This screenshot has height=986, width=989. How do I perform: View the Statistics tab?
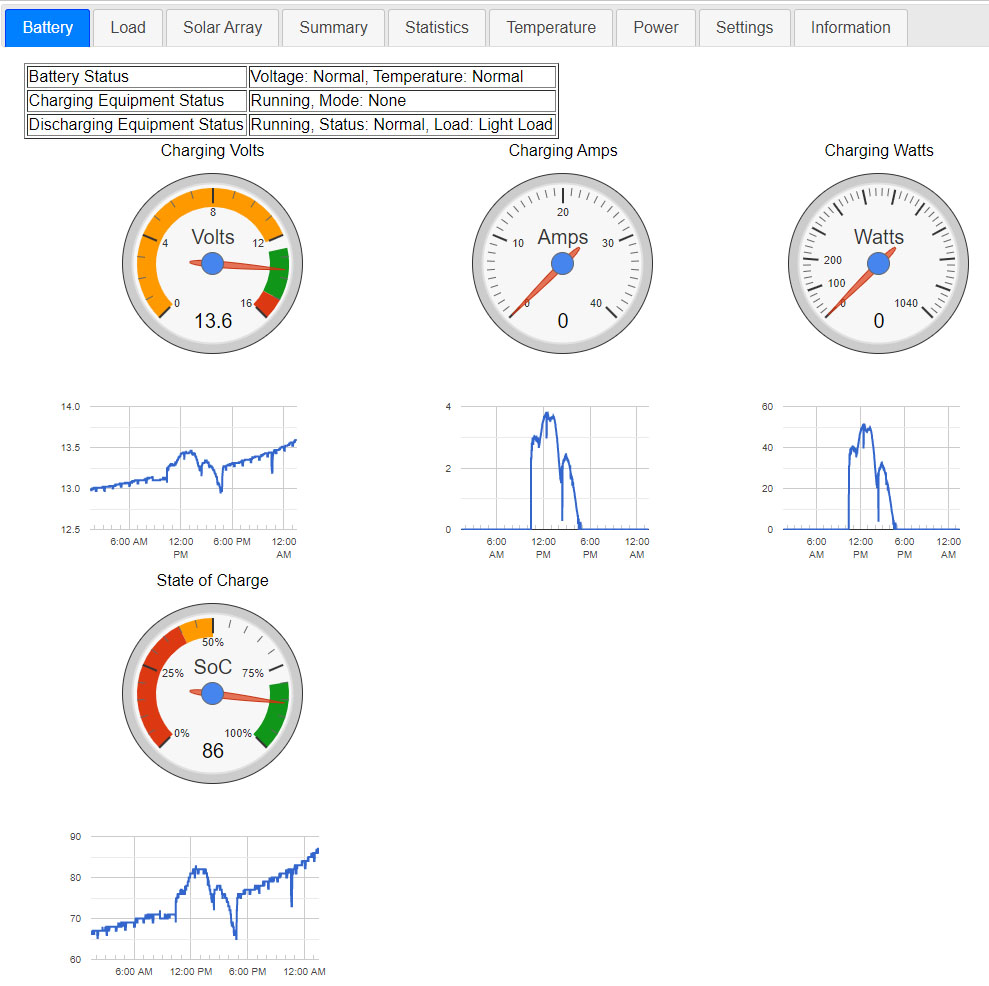point(436,28)
